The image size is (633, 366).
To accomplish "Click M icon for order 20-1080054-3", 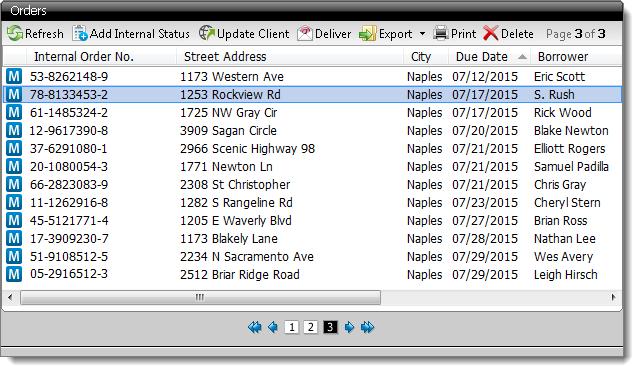I will pos(14,166).
